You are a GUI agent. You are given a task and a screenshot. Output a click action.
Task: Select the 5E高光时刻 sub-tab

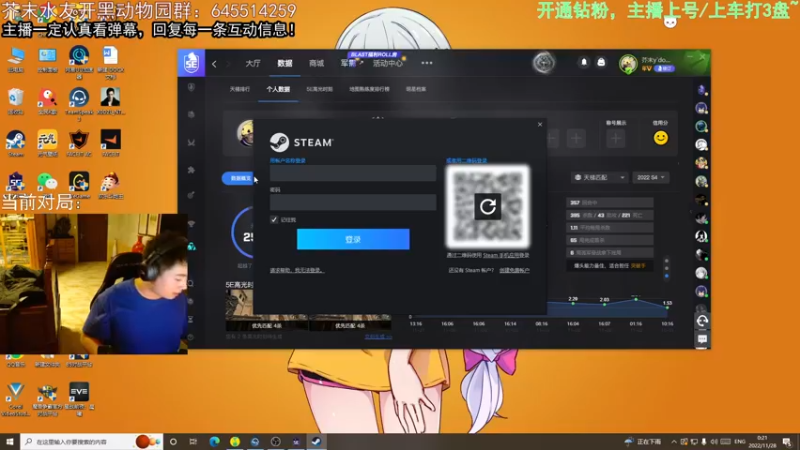pos(319,89)
